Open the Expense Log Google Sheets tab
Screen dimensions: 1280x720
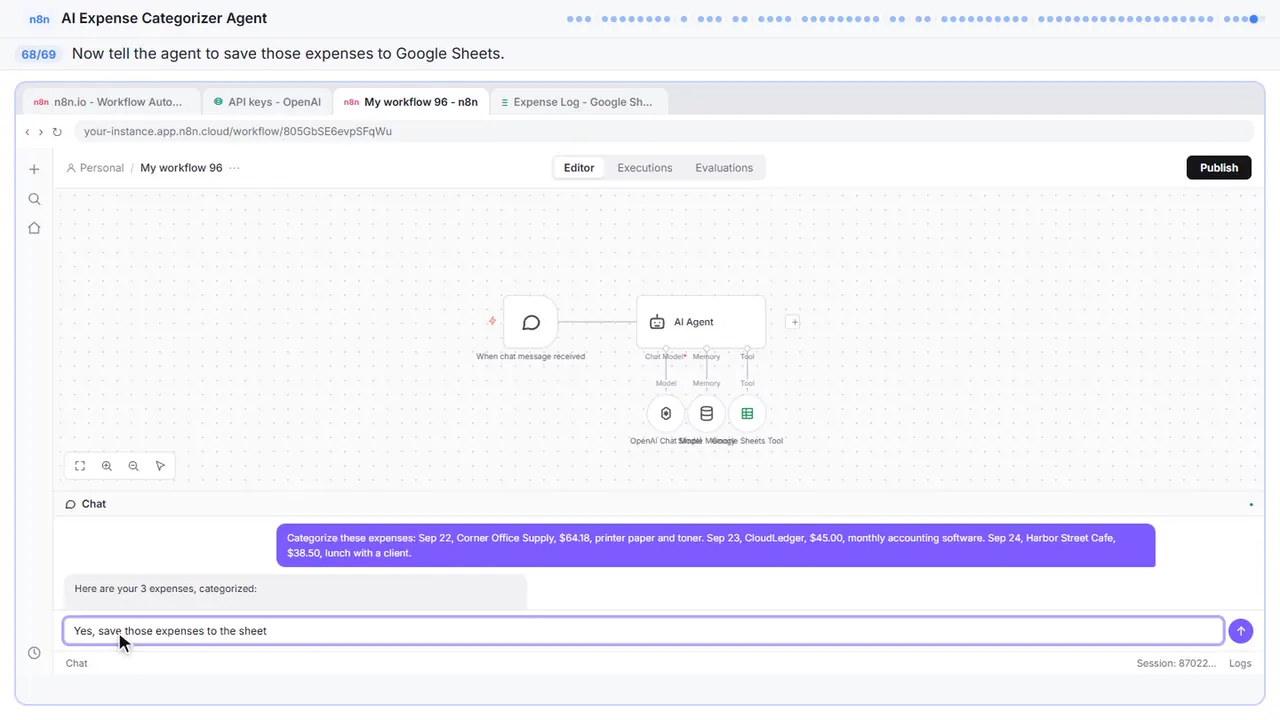coord(577,102)
